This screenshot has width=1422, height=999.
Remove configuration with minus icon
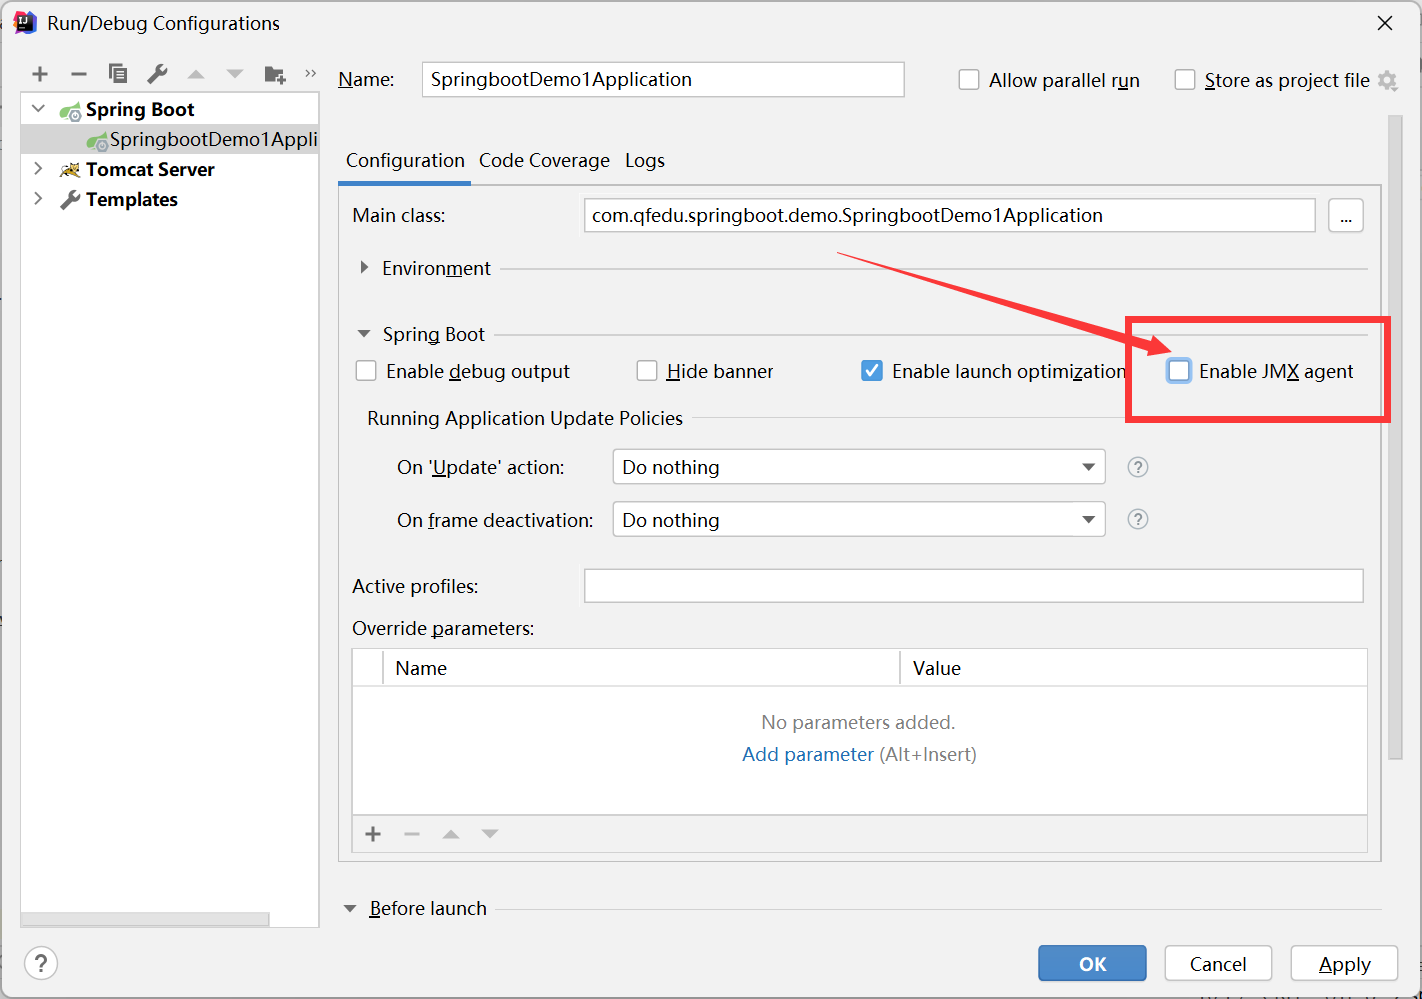click(x=79, y=74)
